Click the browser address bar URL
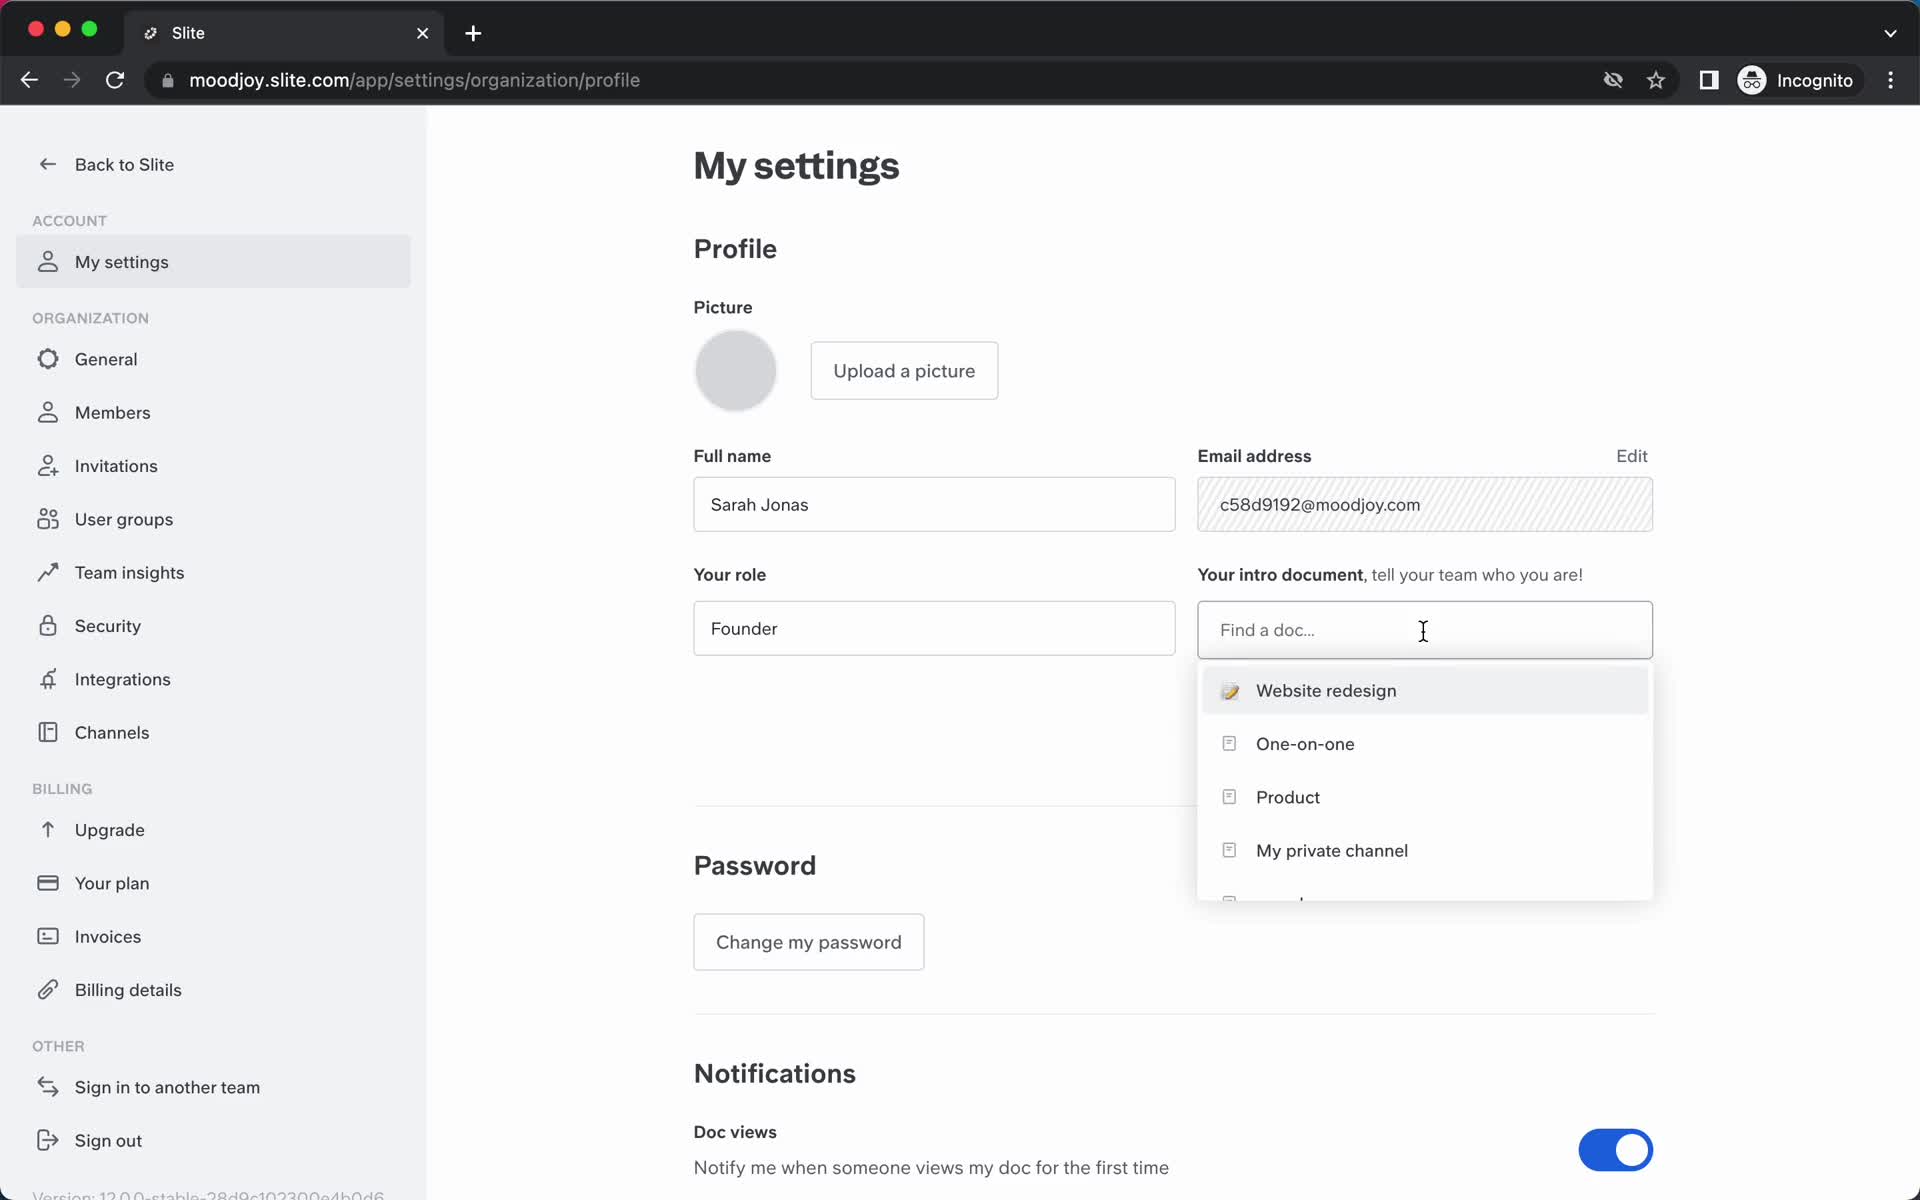The height and width of the screenshot is (1200, 1920). point(414,80)
